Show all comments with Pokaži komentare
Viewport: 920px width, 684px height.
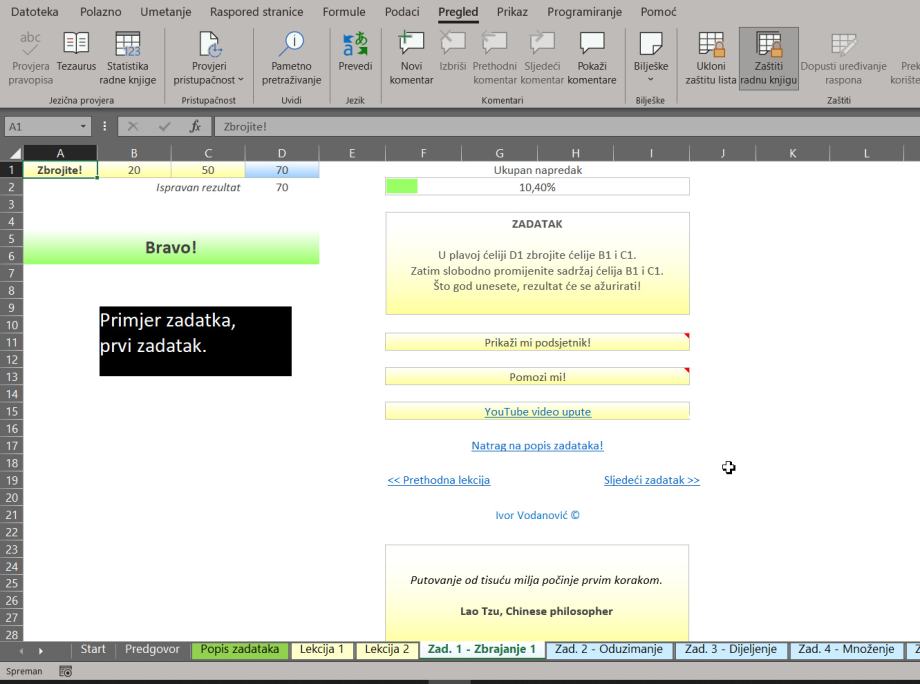[x=592, y=58]
